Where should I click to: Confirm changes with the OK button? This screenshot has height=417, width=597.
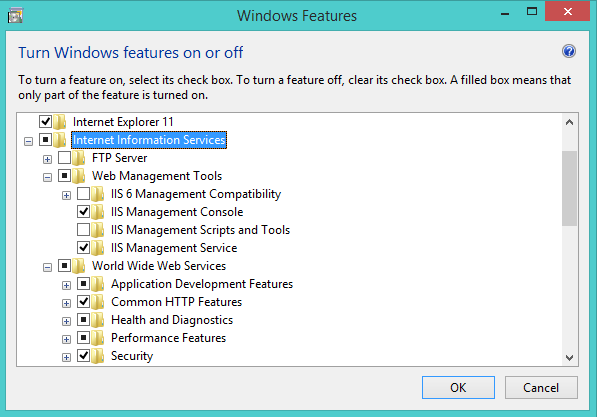click(458, 388)
